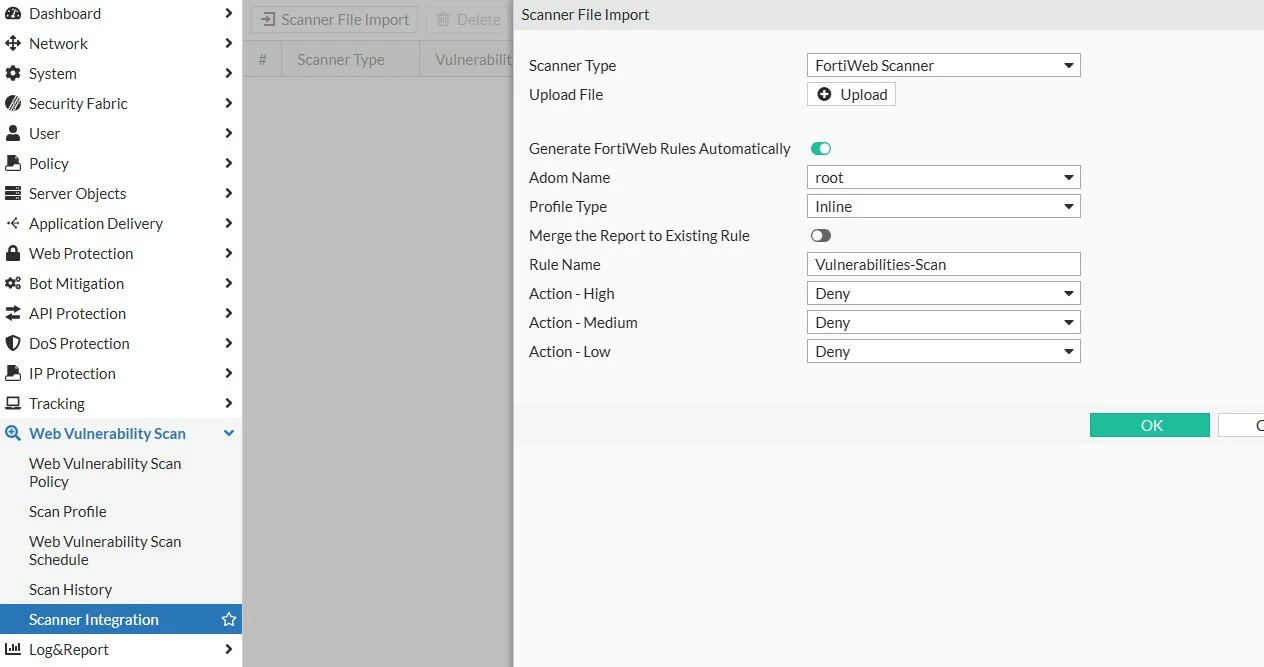Click the Log&Report chart icon
1264x667 pixels.
(x=13, y=650)
